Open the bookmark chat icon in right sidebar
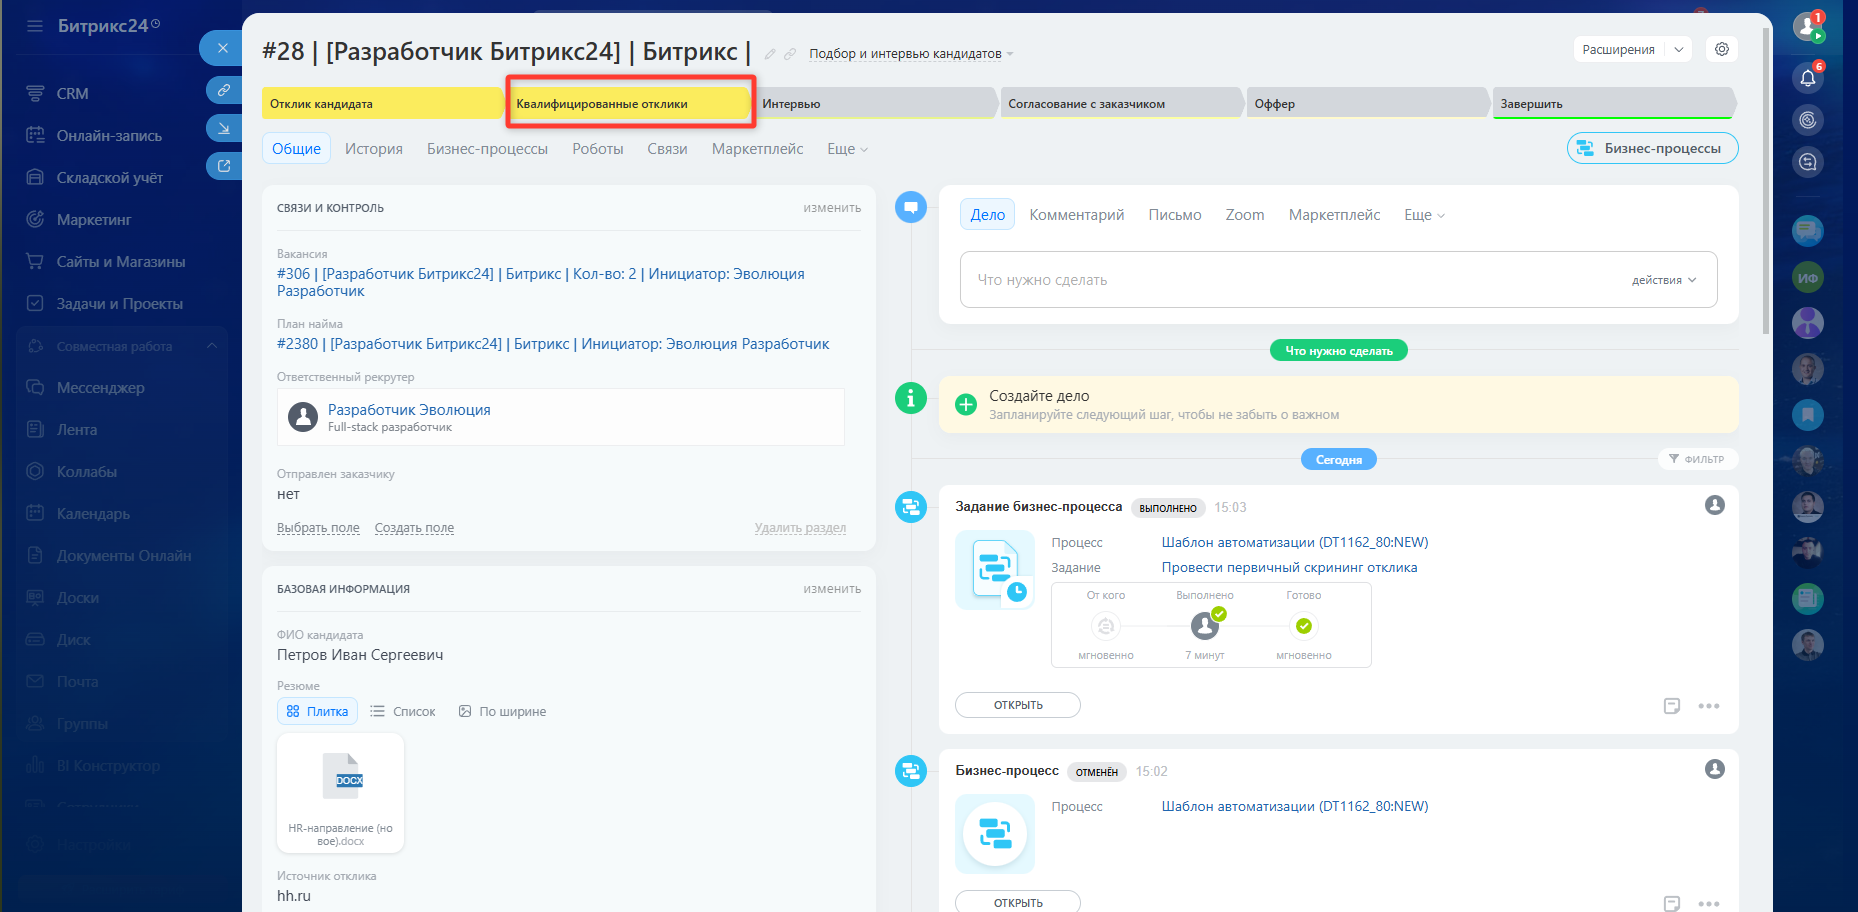This screenshot has height=912, width=1858. pos(1808,414)
